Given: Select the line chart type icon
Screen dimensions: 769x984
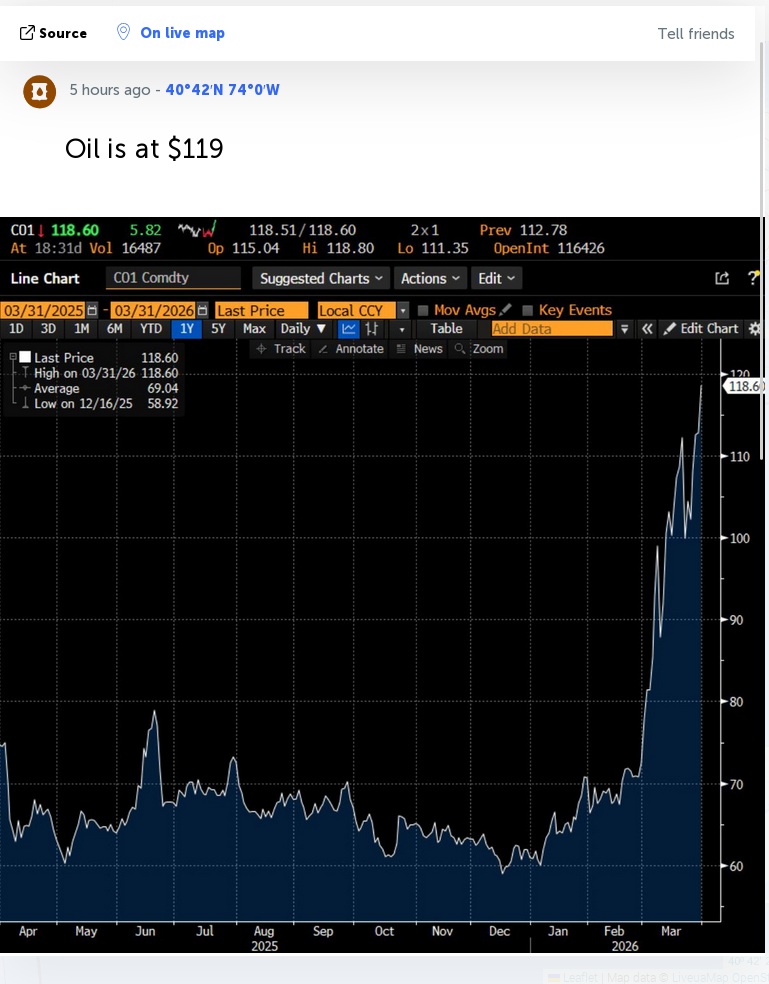Looking at the screenshot, I should point(349,329).
